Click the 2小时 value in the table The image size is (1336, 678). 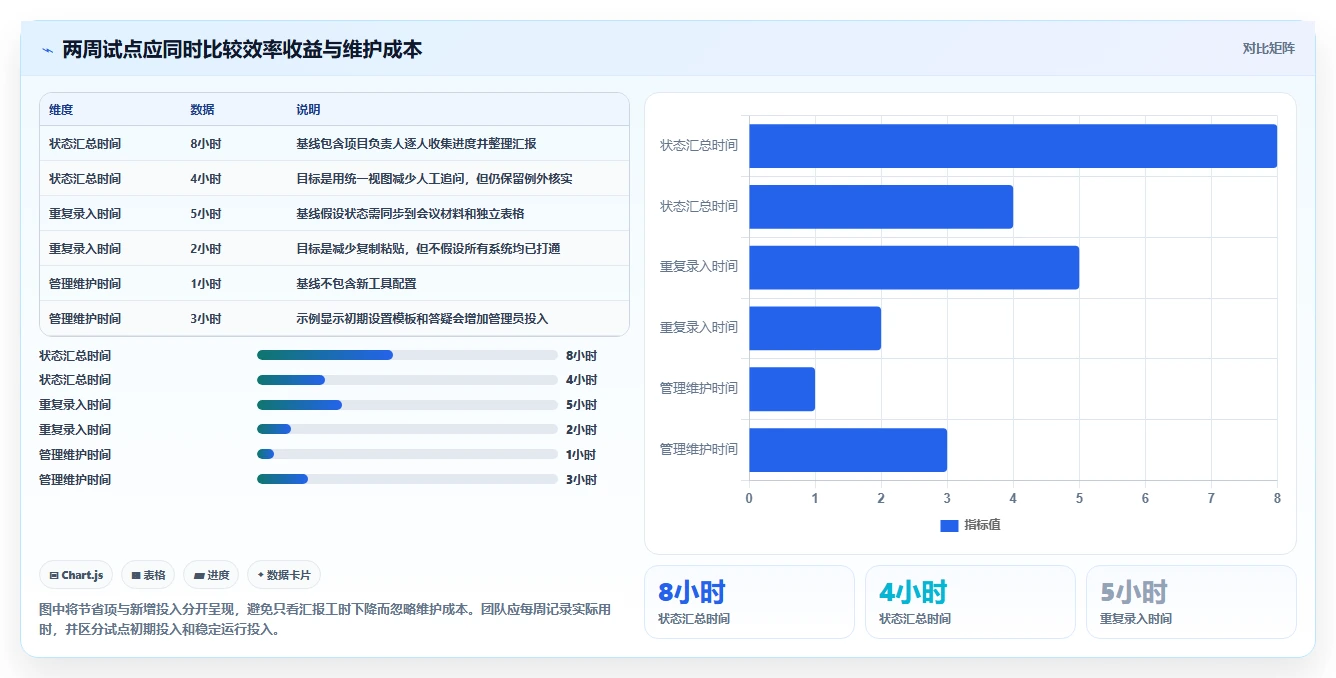[206, 249]
